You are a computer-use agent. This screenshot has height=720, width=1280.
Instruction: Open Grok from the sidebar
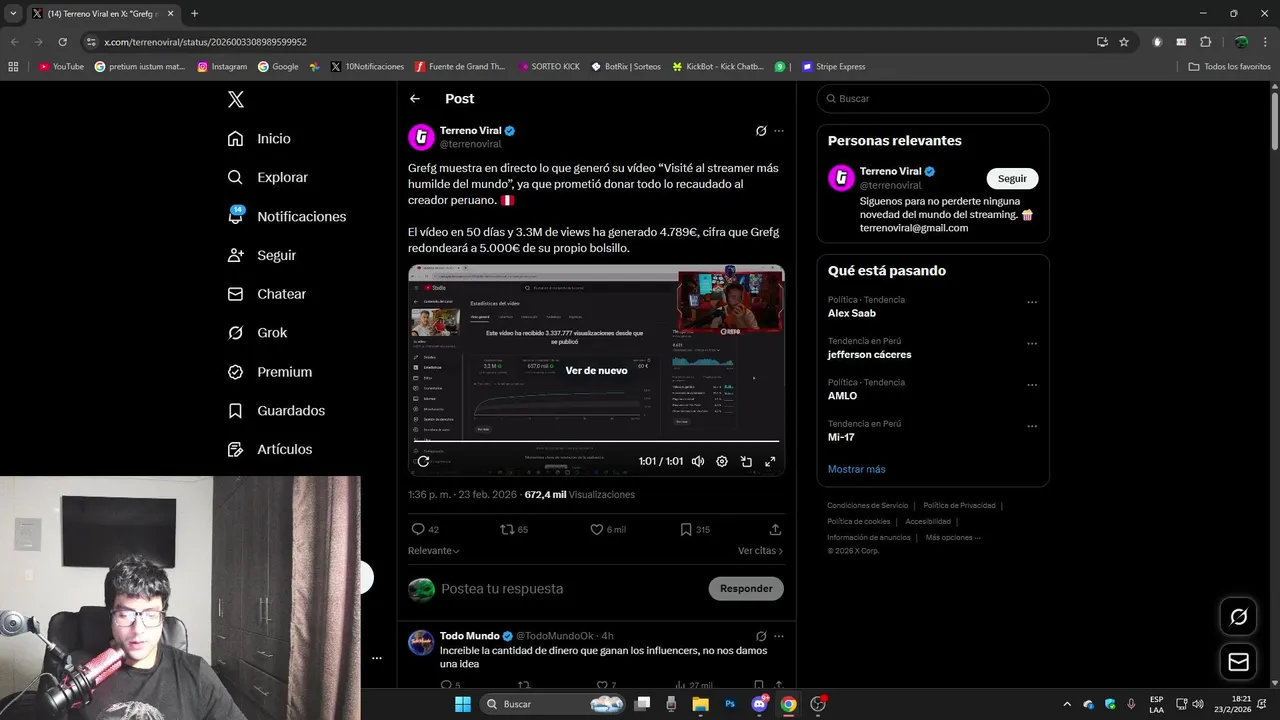(257, 333)
